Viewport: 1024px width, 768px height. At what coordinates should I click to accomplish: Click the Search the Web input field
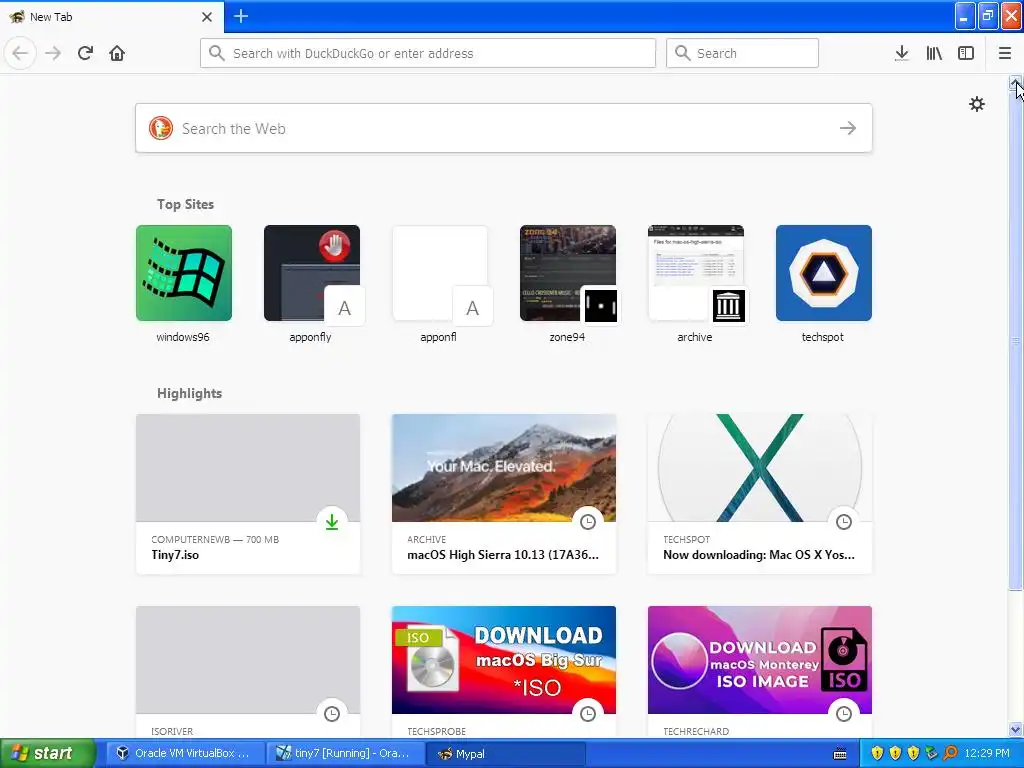tap(504, 128)
